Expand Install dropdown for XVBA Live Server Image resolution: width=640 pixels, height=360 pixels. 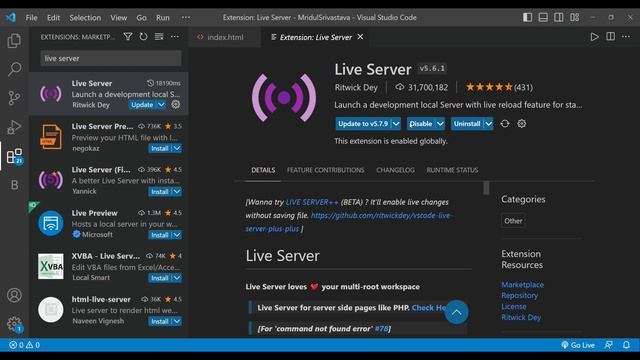click(177, 278)
